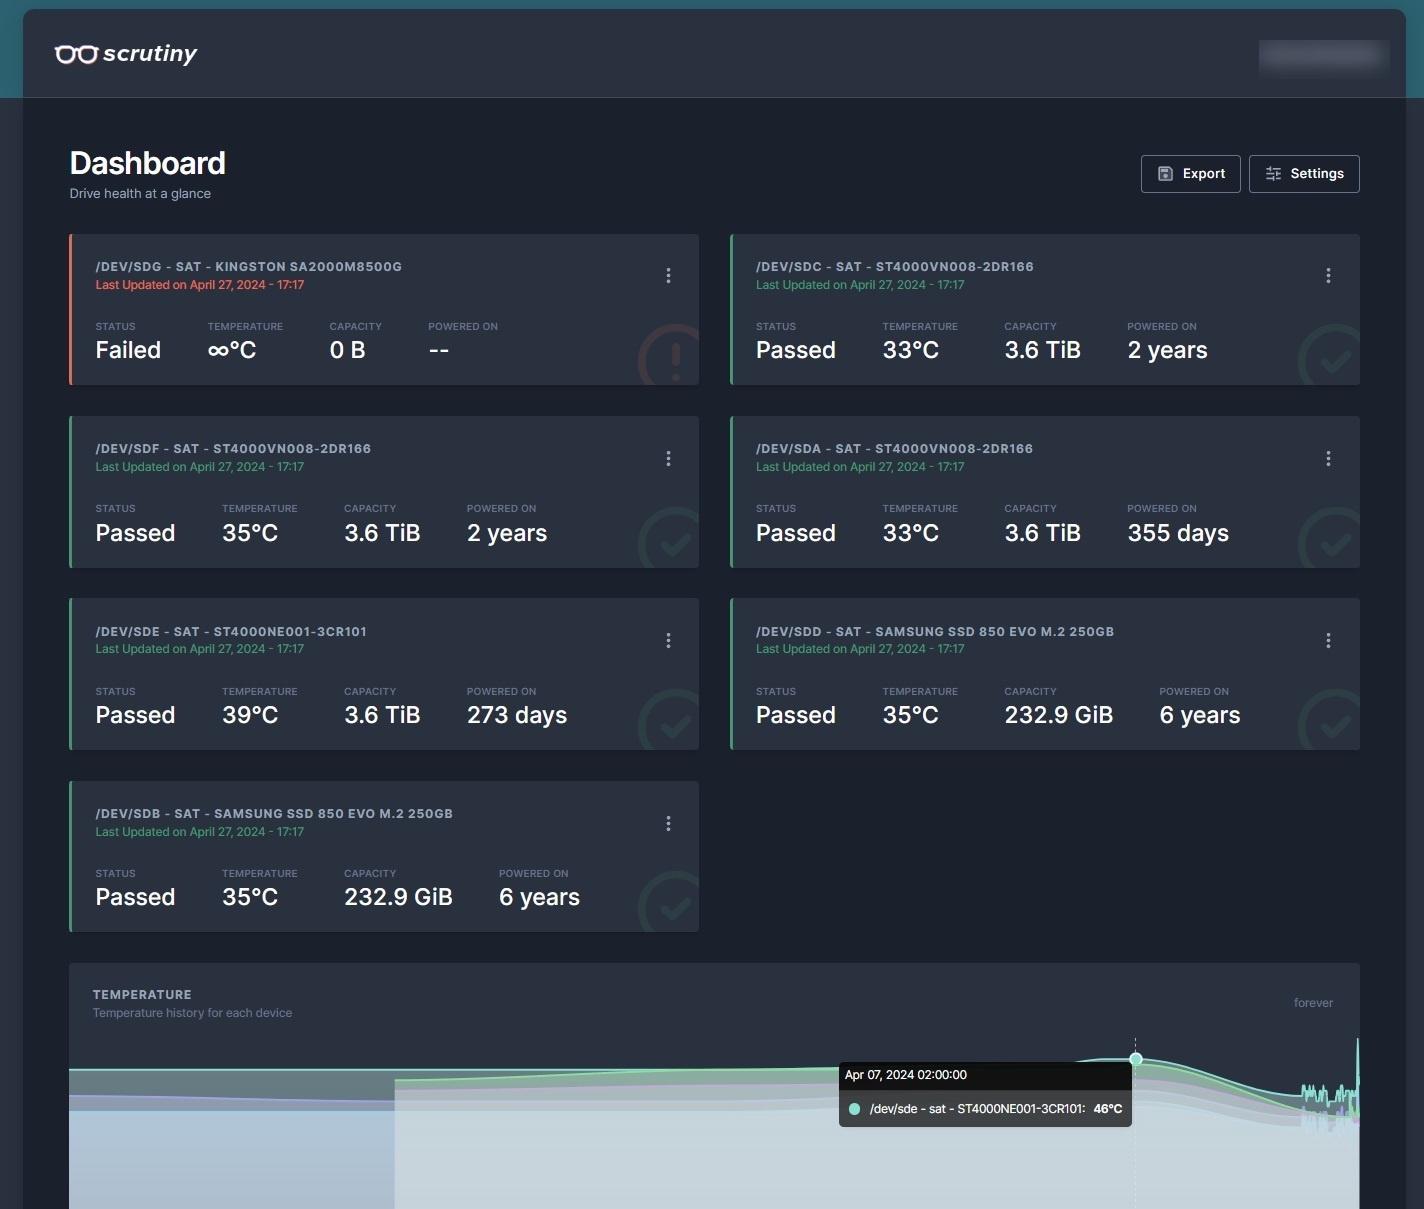
Task: Open the /DEV/SDD Samsung SSD 850 EVO details
Action: point(934,632)
